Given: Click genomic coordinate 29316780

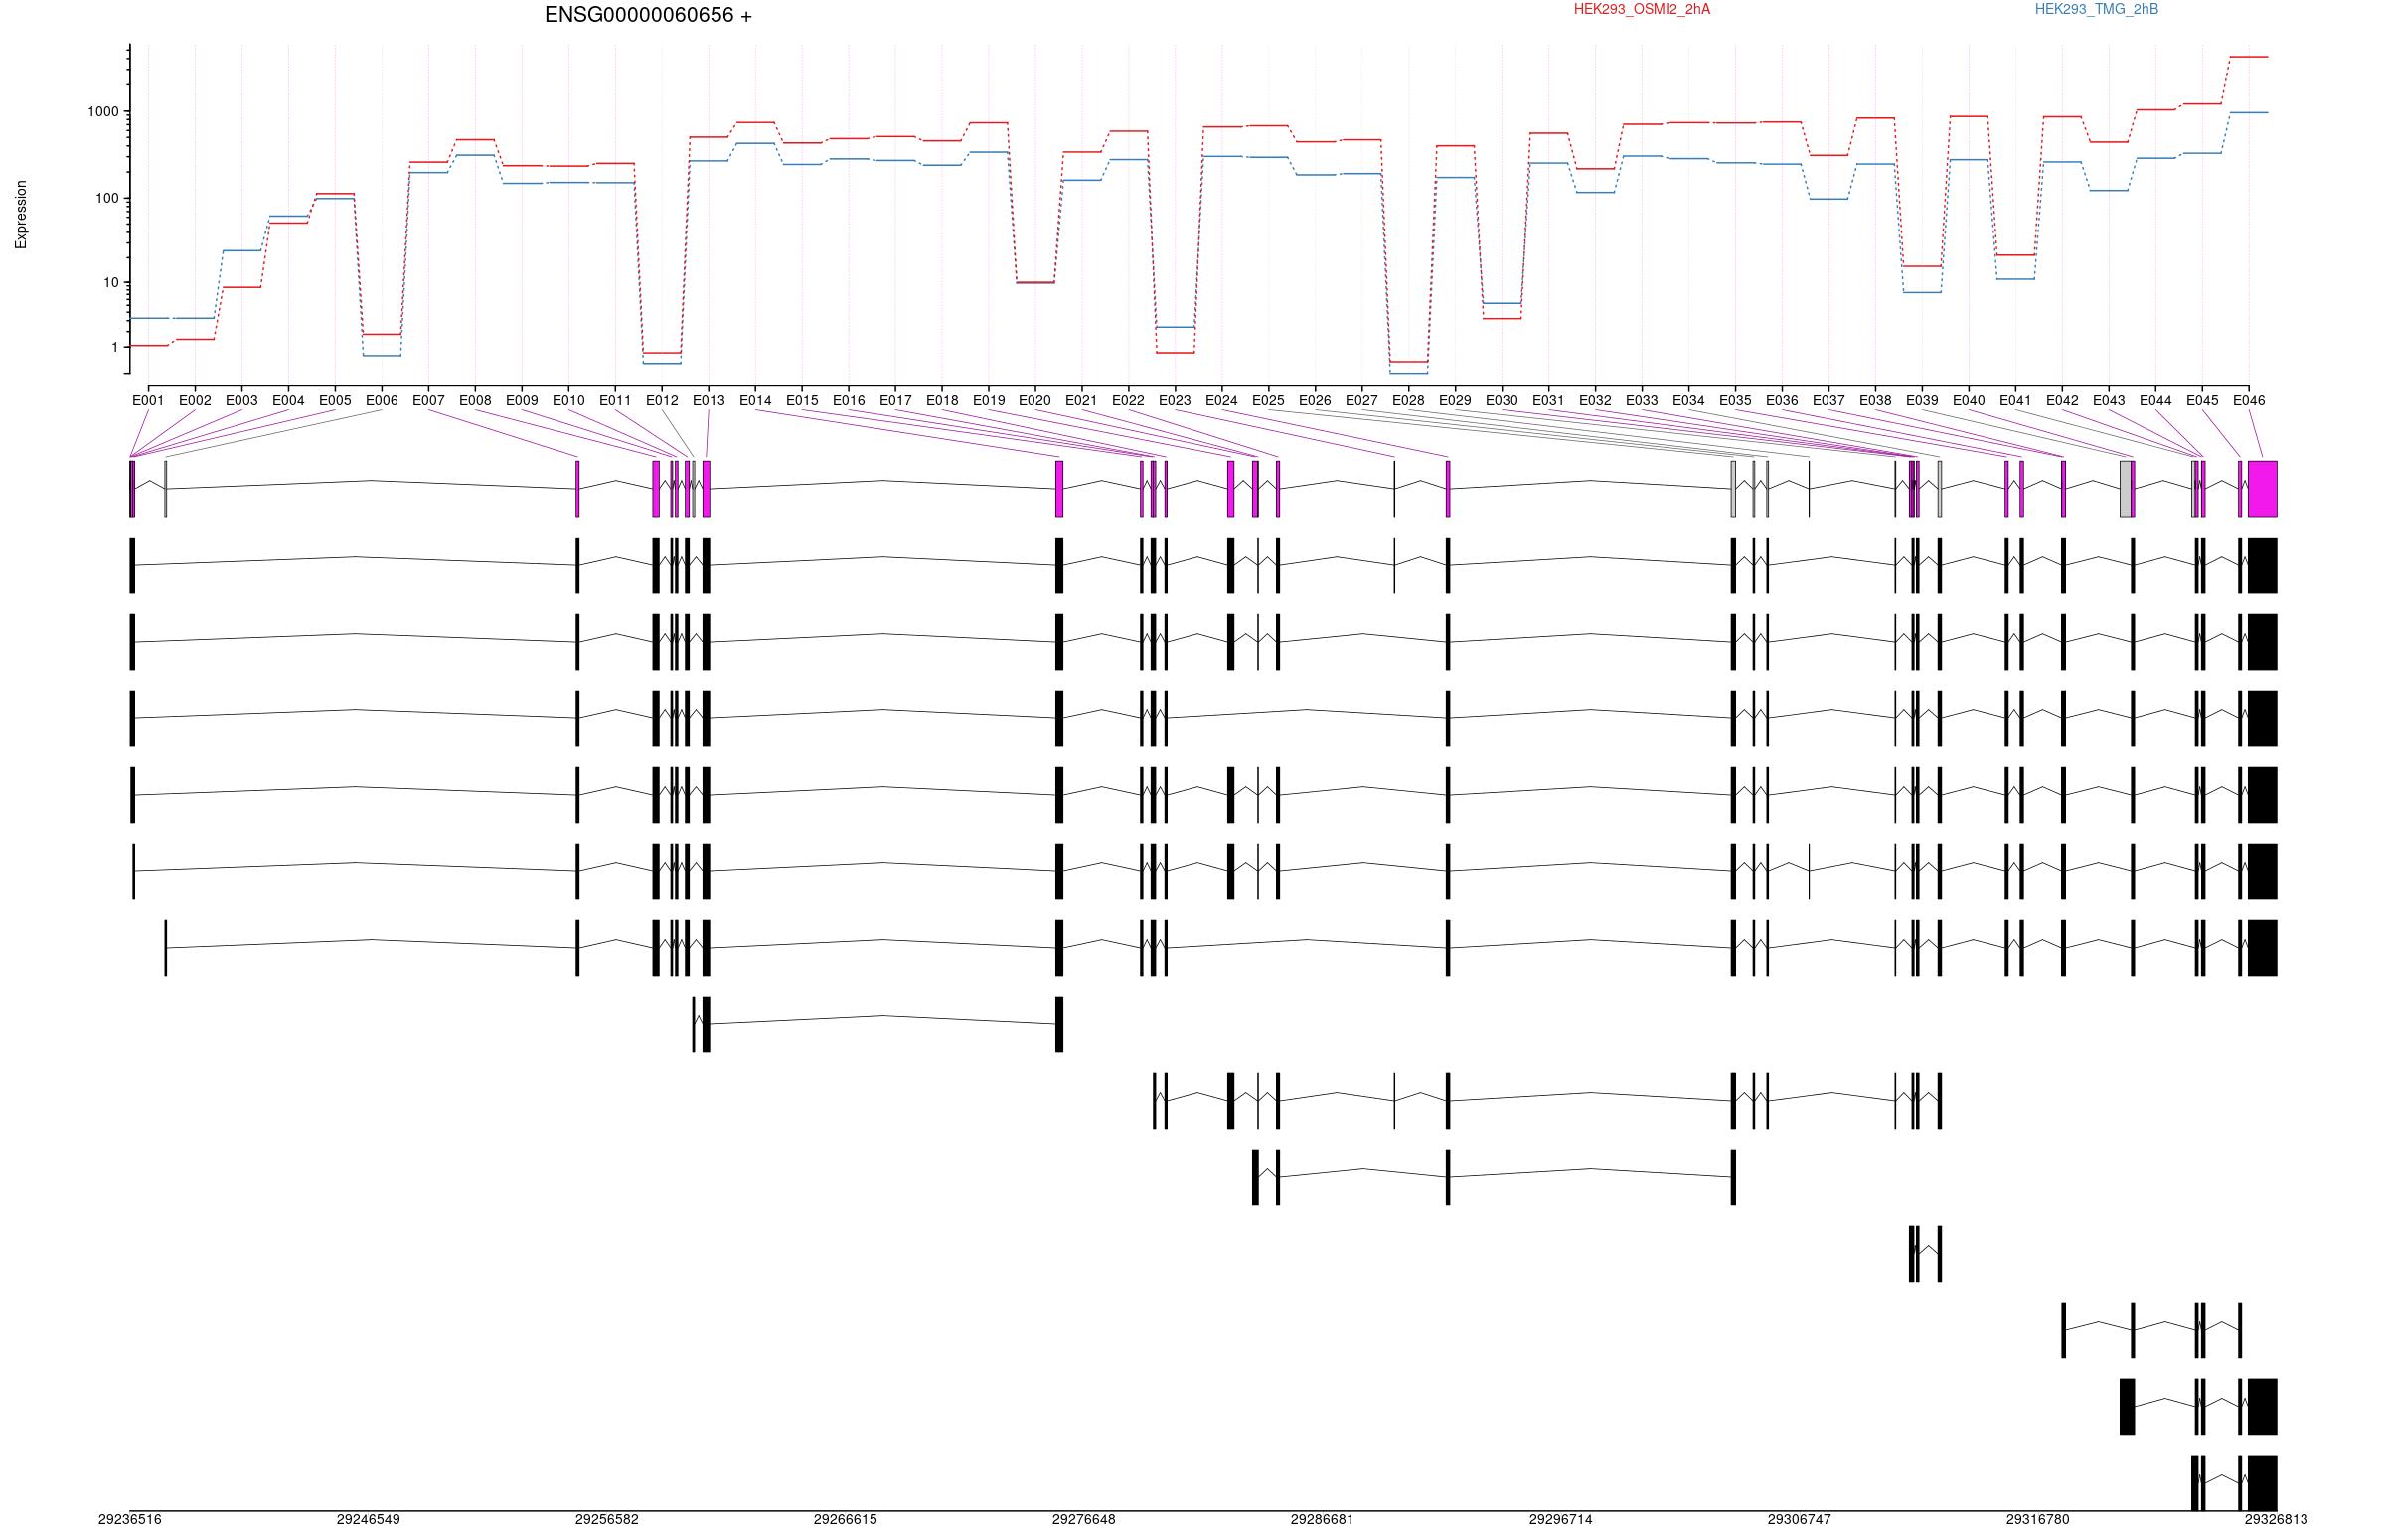Looking at the screenshot, I should [x=2038, y=1520].
